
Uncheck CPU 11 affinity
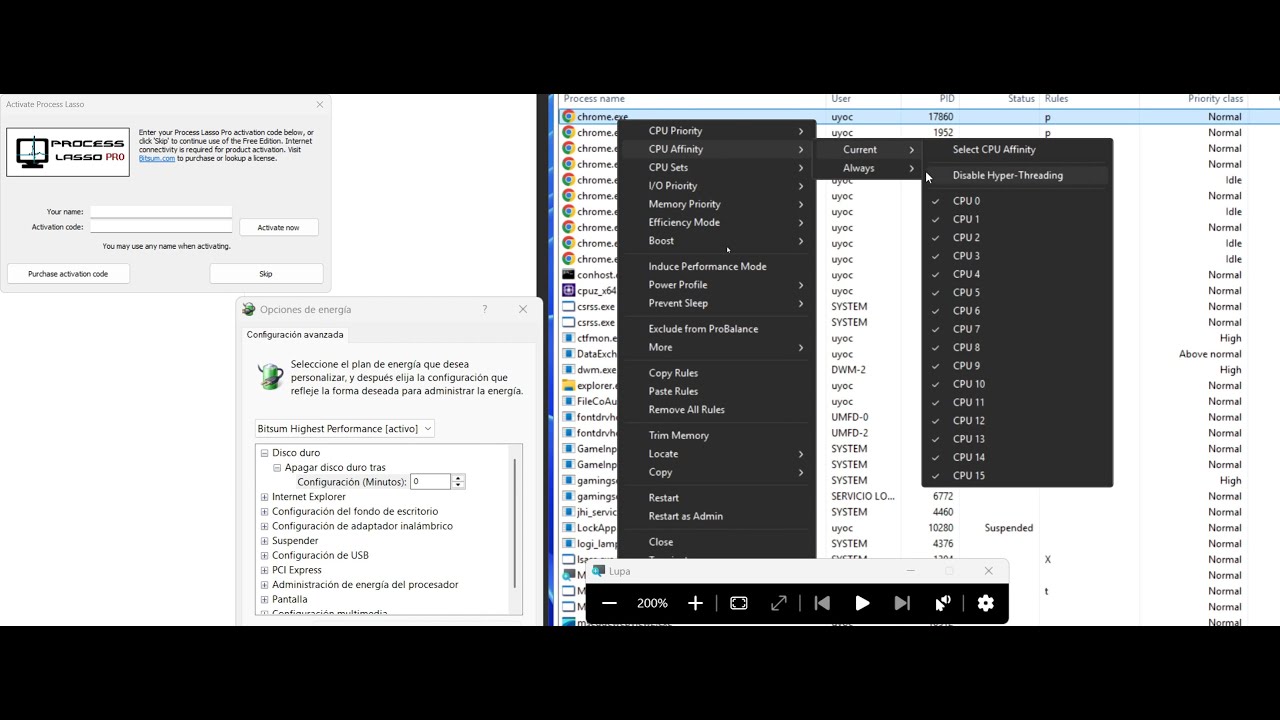point(936,402)
